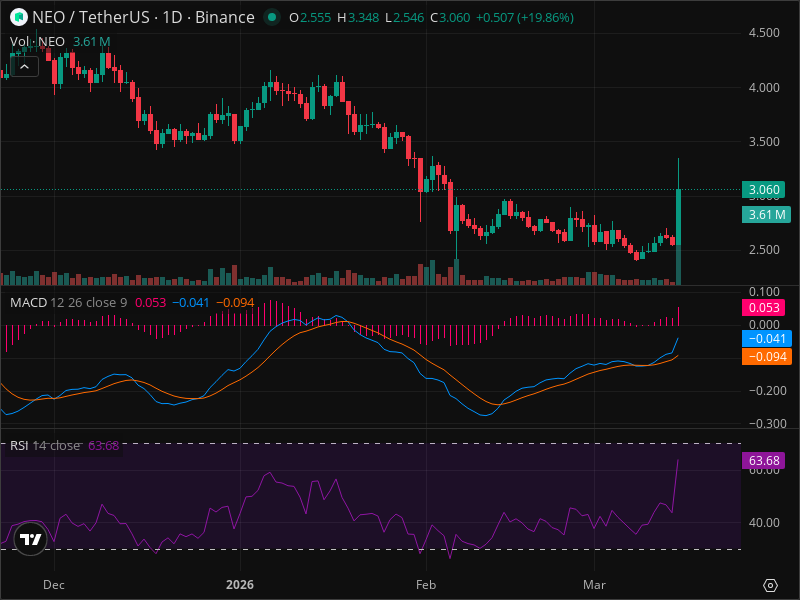
Task: Click the TradingView logo badge
Action: (x=30, y=539)
